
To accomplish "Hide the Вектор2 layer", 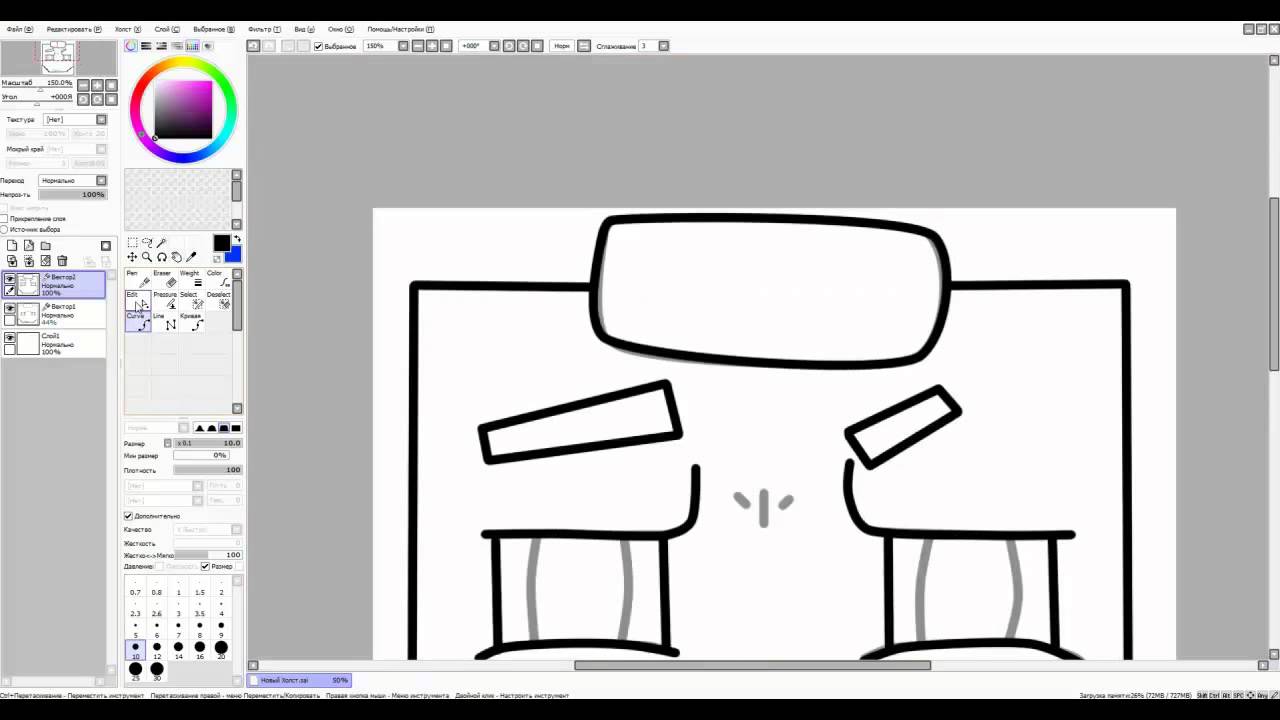I will coord(10,280).
